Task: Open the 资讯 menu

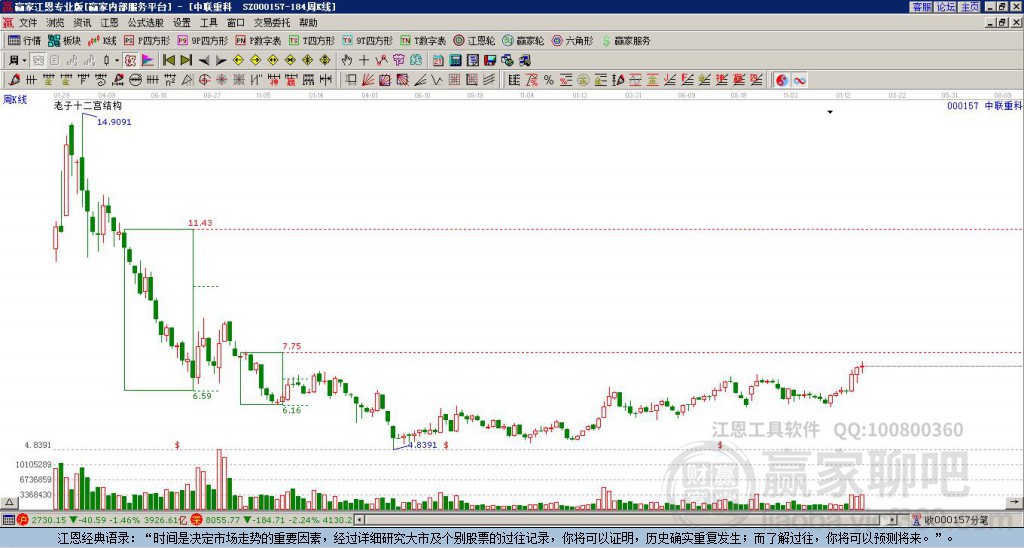Action: 82,23
